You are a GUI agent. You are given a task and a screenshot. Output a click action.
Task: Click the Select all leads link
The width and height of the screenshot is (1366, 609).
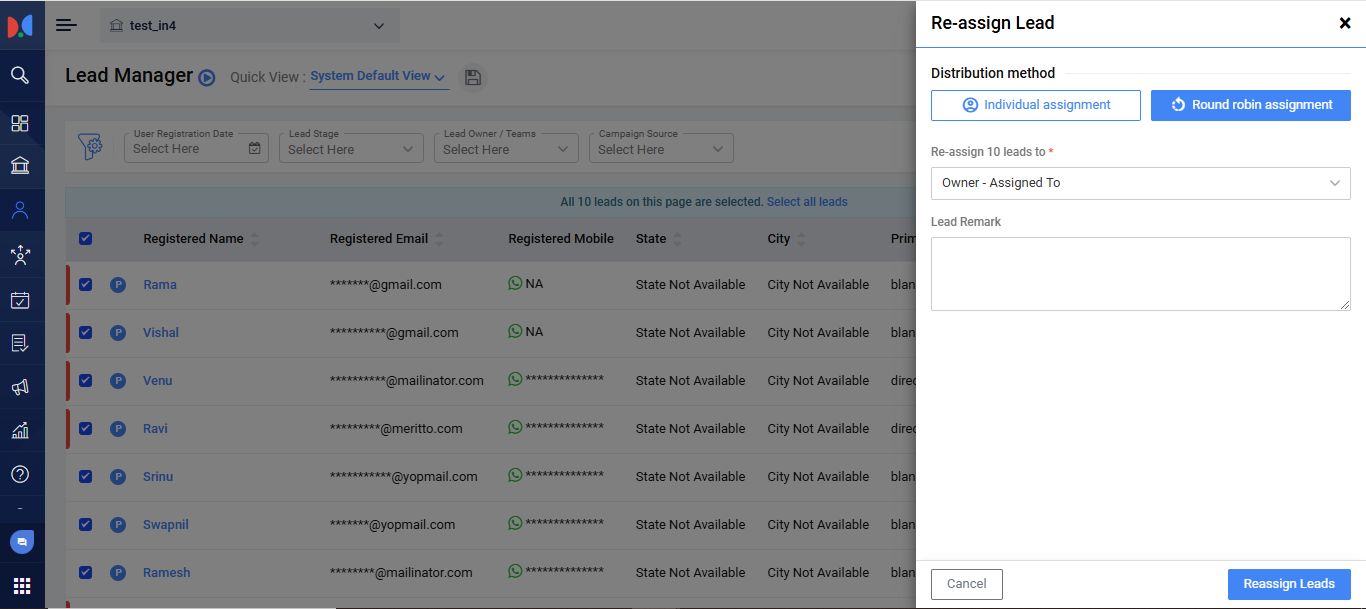click(807, 202)
